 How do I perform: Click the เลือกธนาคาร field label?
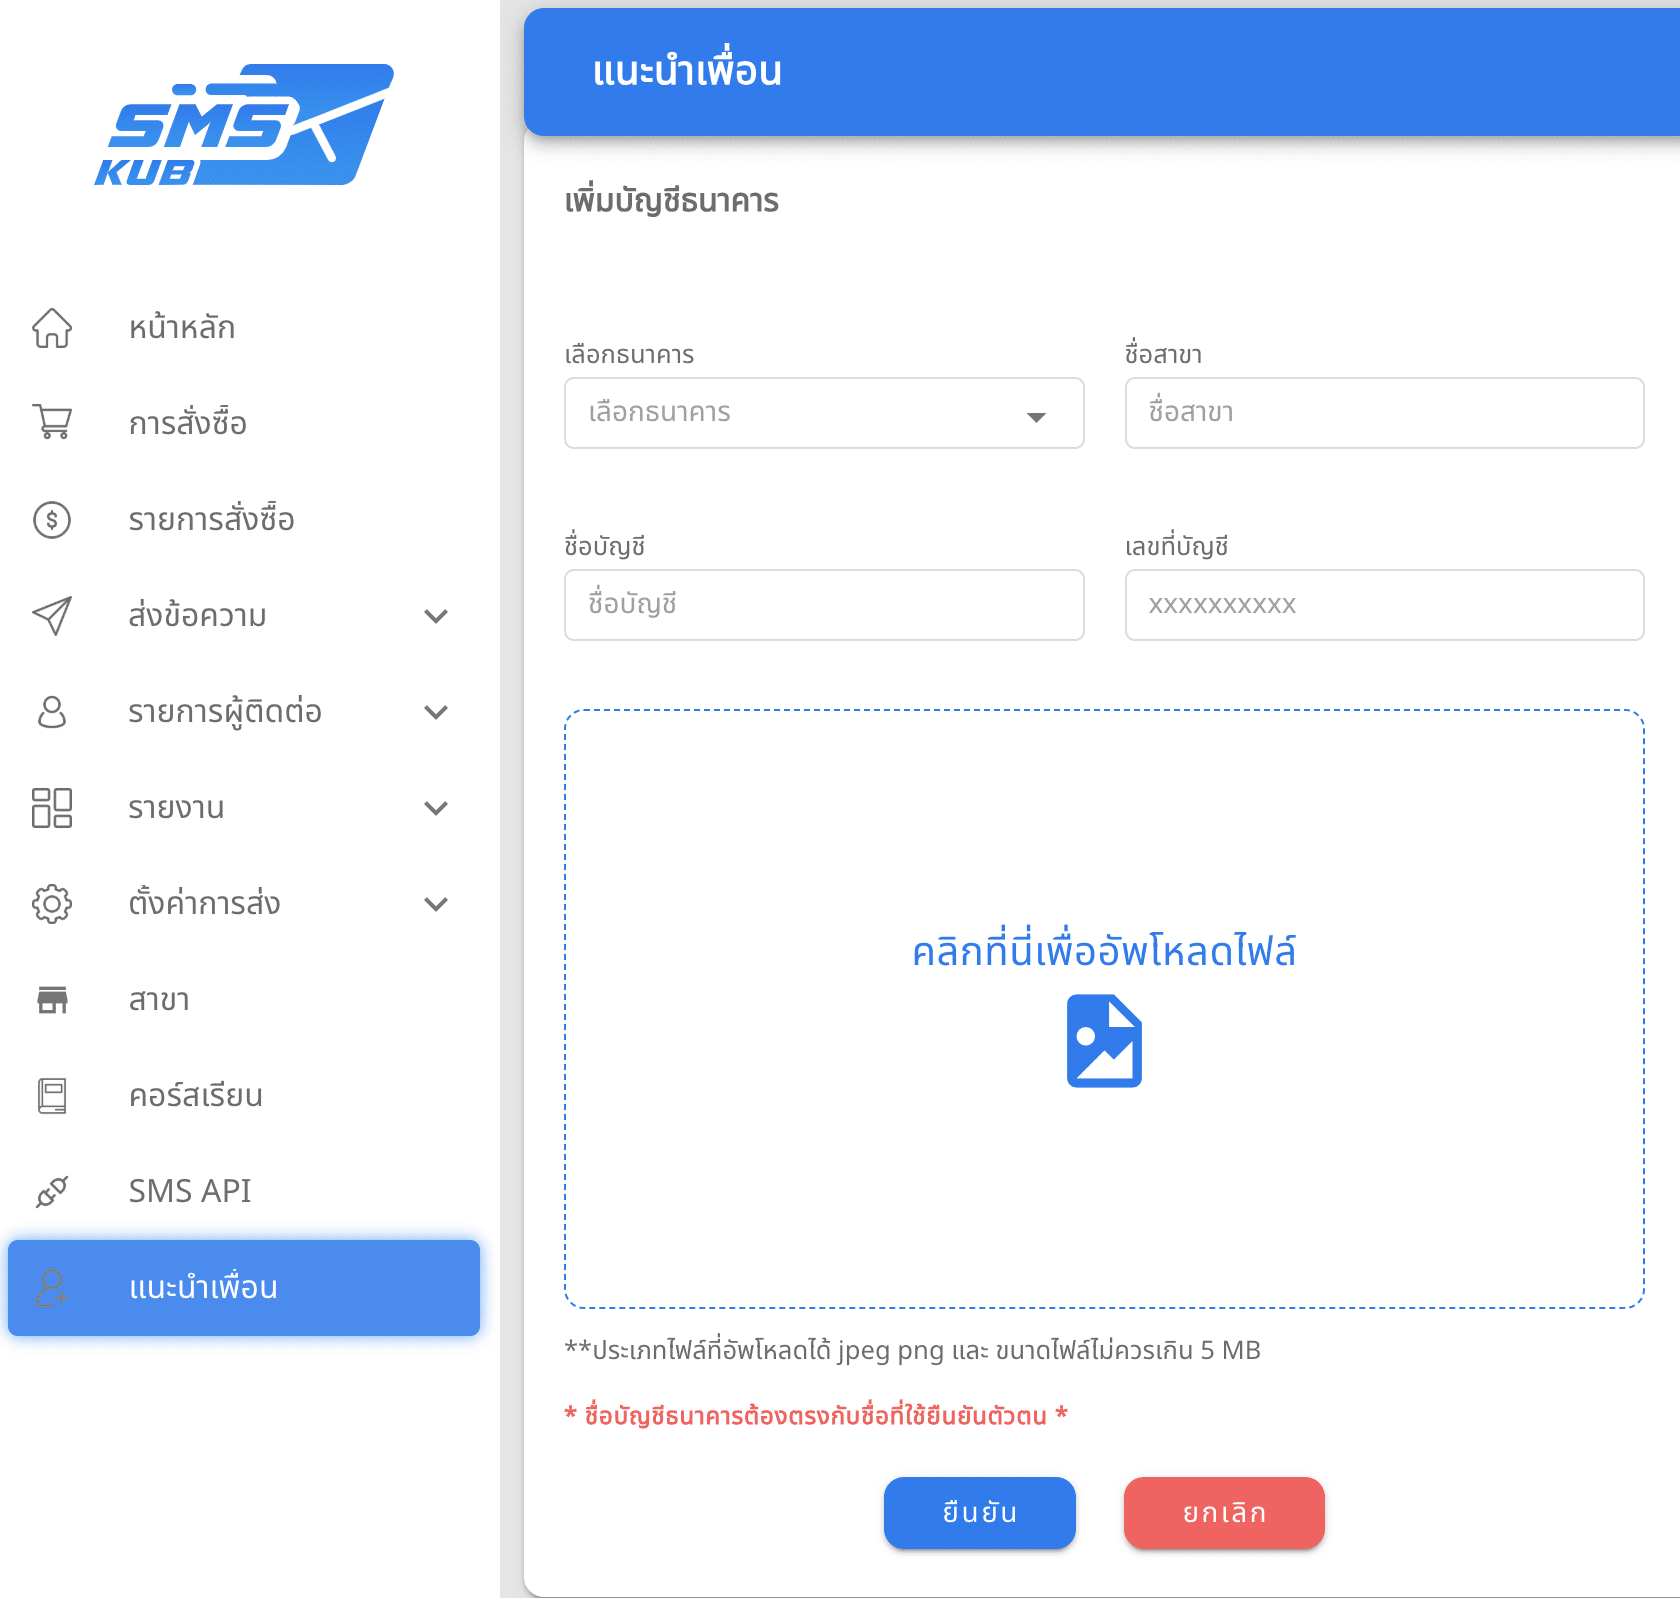tap(629, 355)
